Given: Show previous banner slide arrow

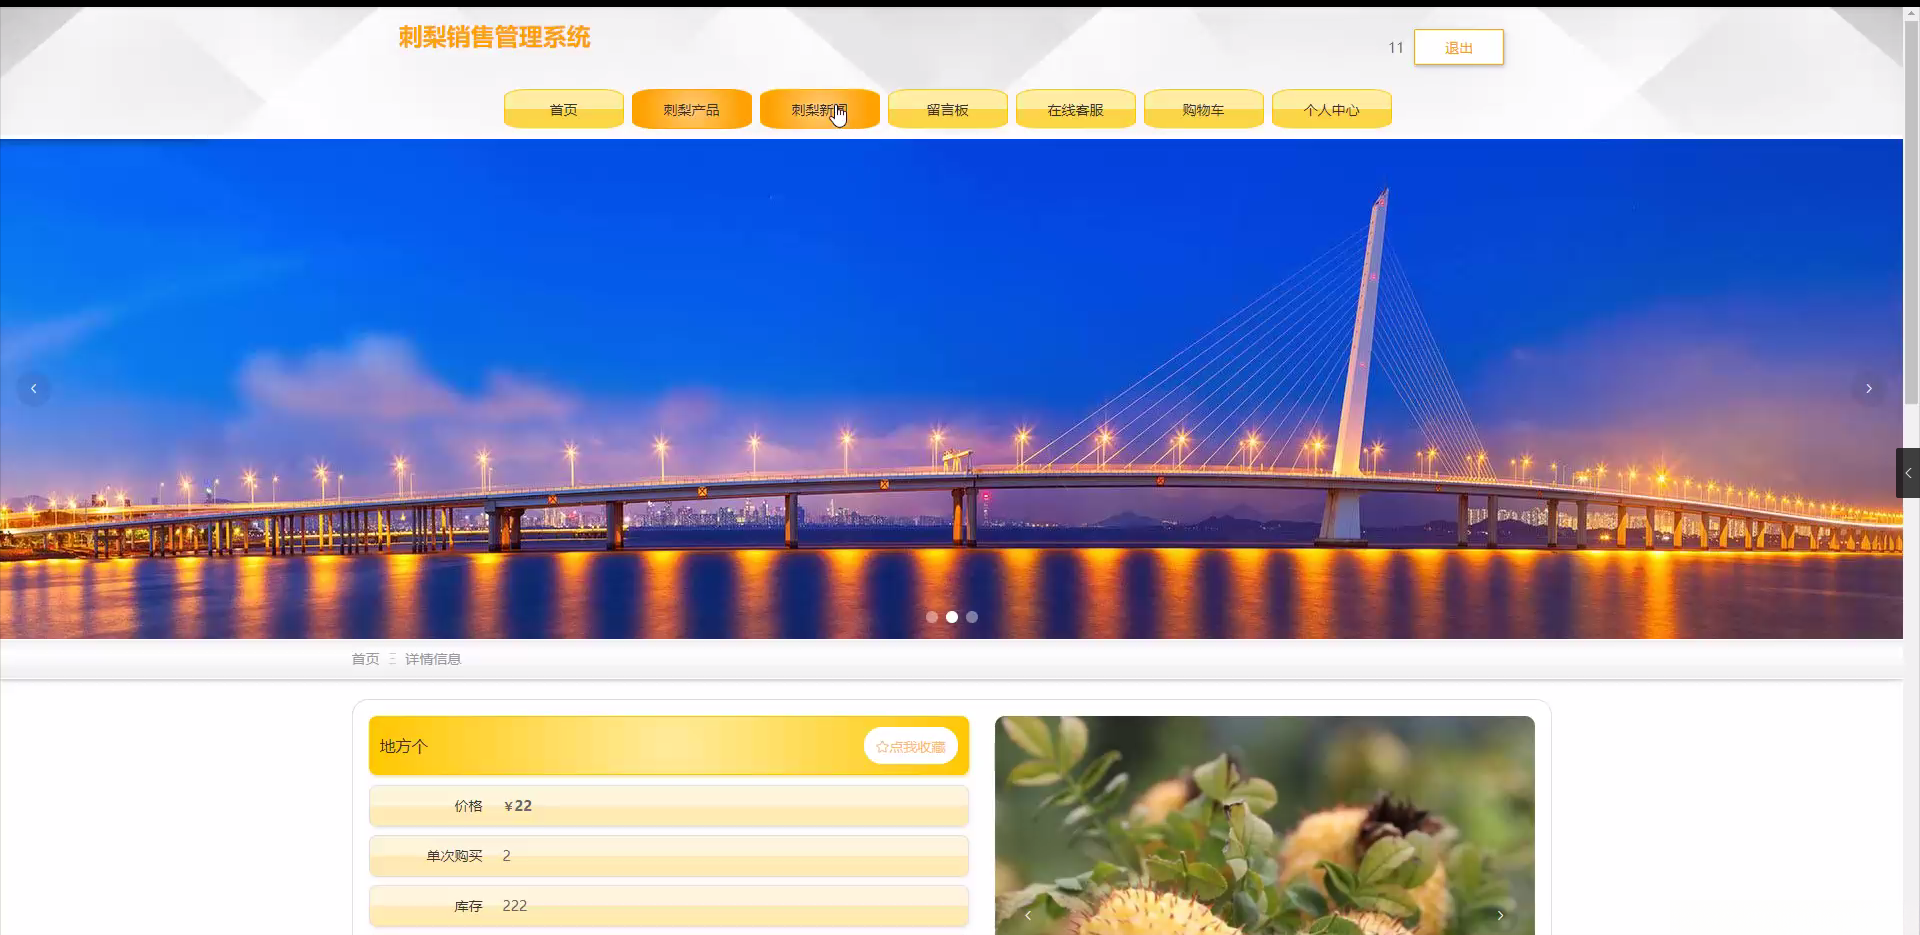Looking at the screenshot, I should [x=34, y=388].
